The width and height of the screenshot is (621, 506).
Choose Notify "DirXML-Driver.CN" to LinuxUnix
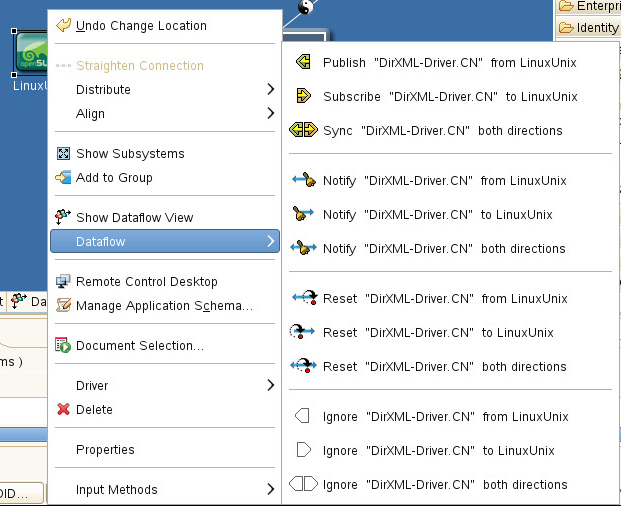tap(450, 215)
